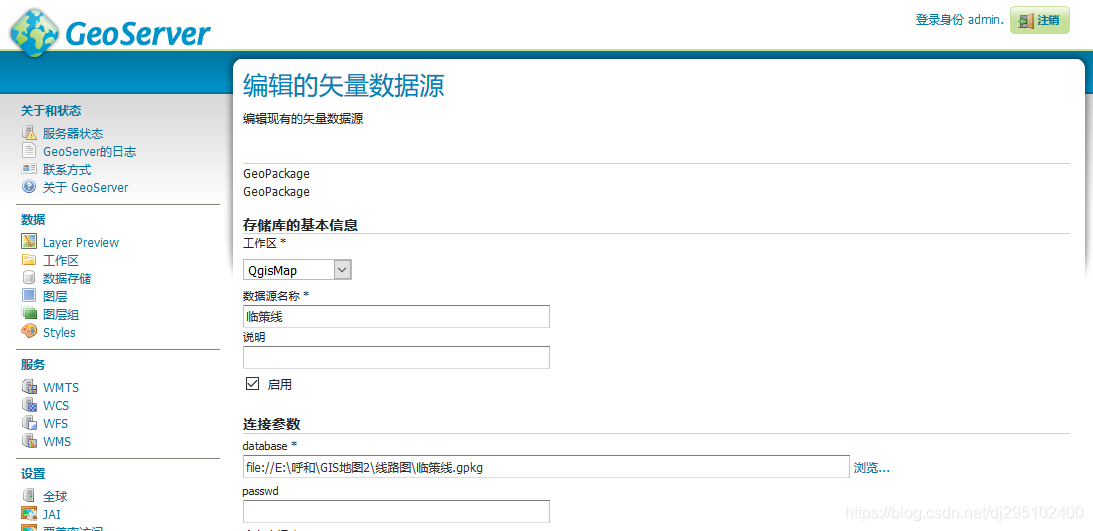
Task: Click the Layer Preview icon
Action: click(29, 242)
